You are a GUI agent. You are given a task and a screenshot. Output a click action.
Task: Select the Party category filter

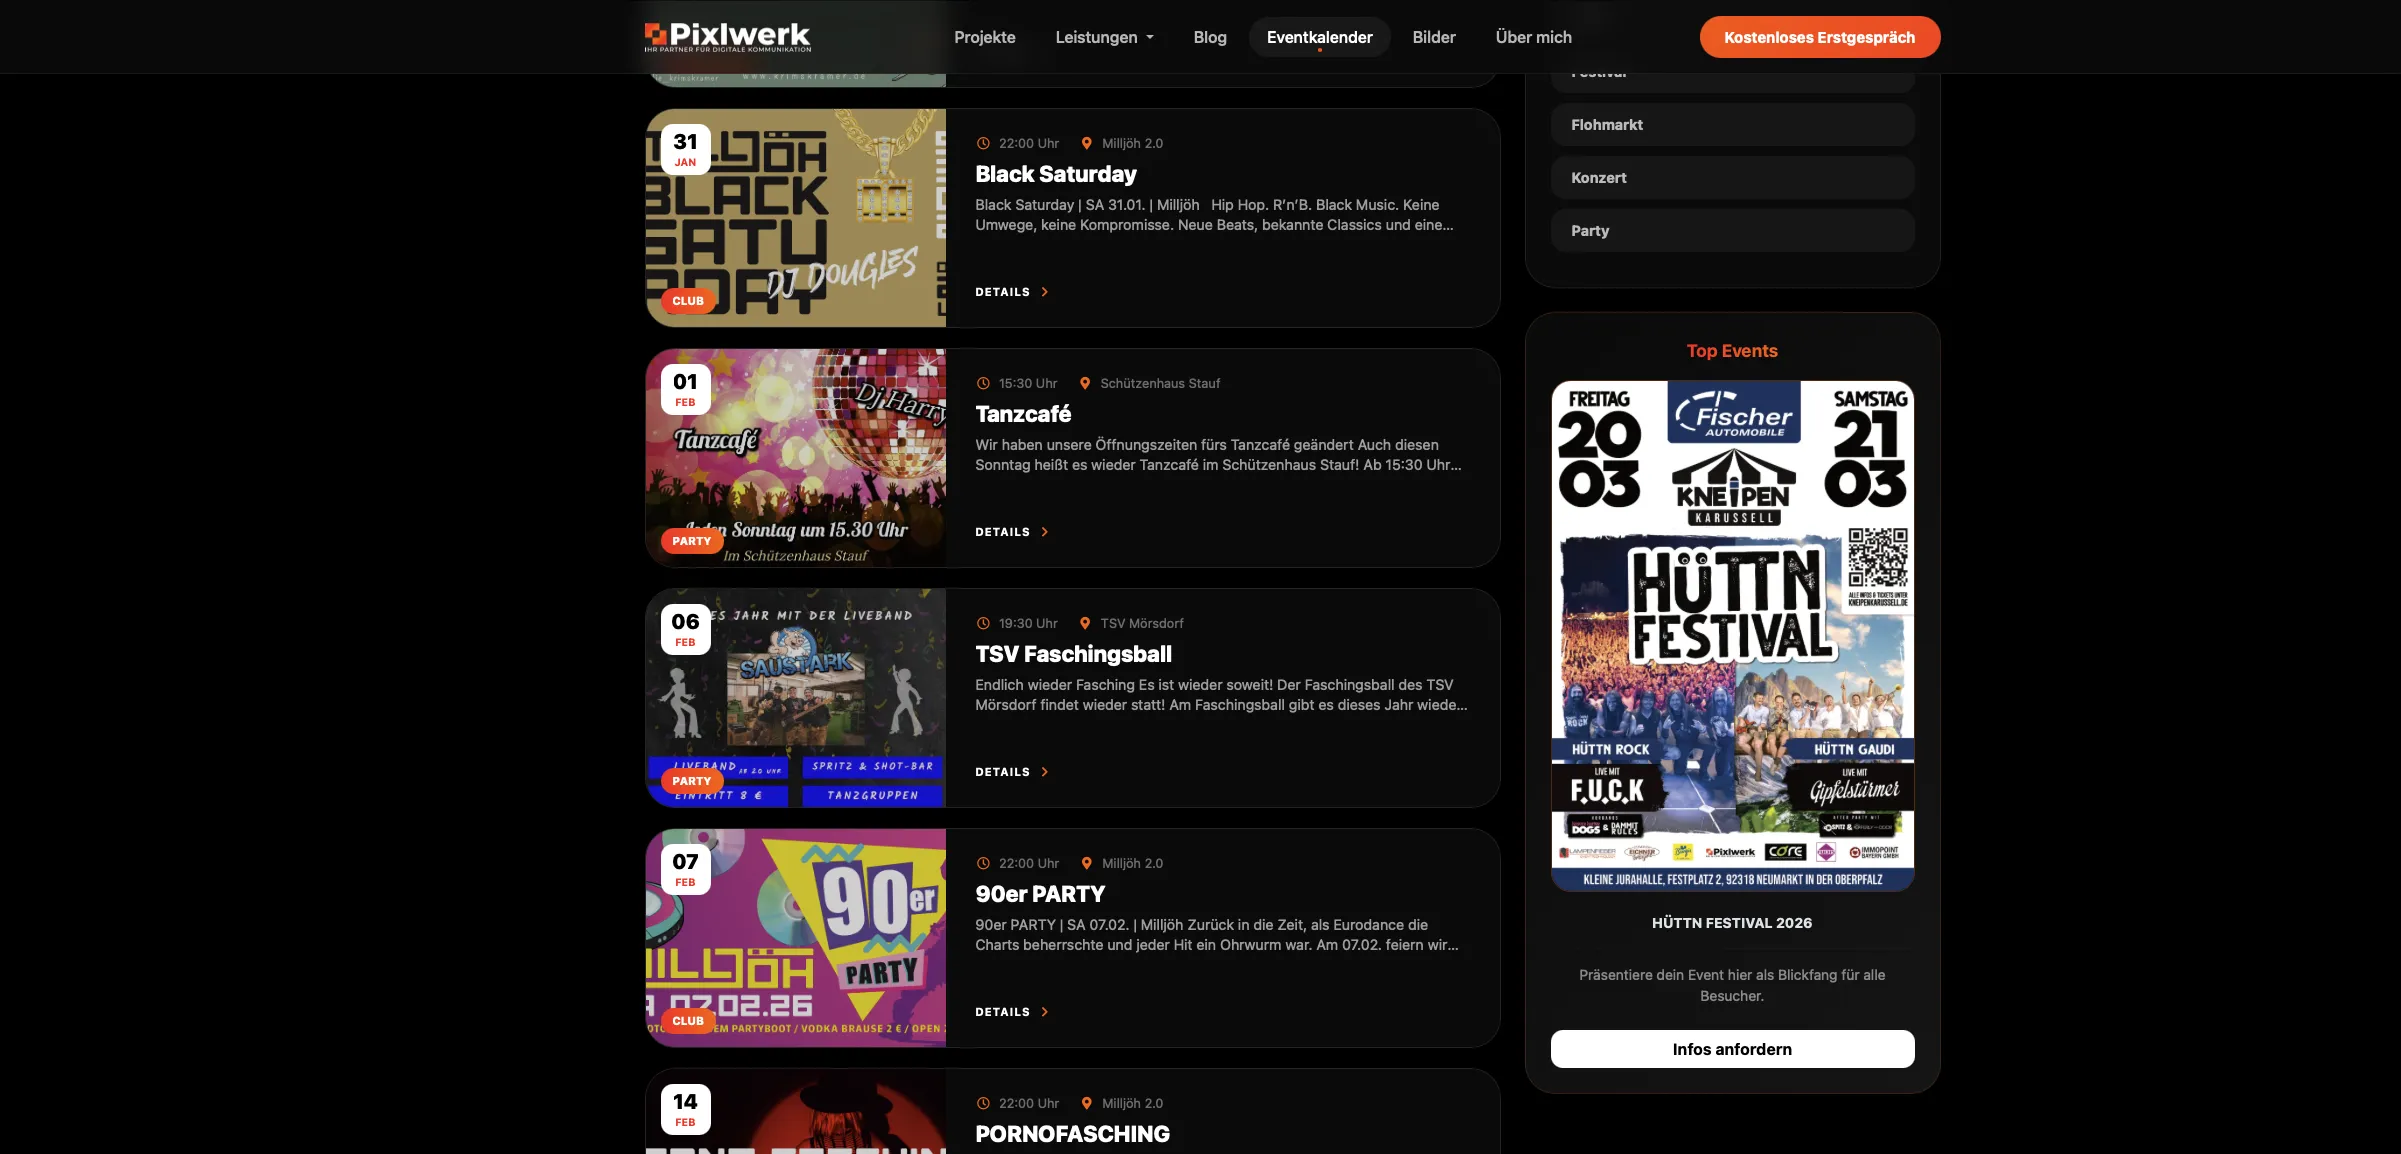click(x=1732, y=231)
